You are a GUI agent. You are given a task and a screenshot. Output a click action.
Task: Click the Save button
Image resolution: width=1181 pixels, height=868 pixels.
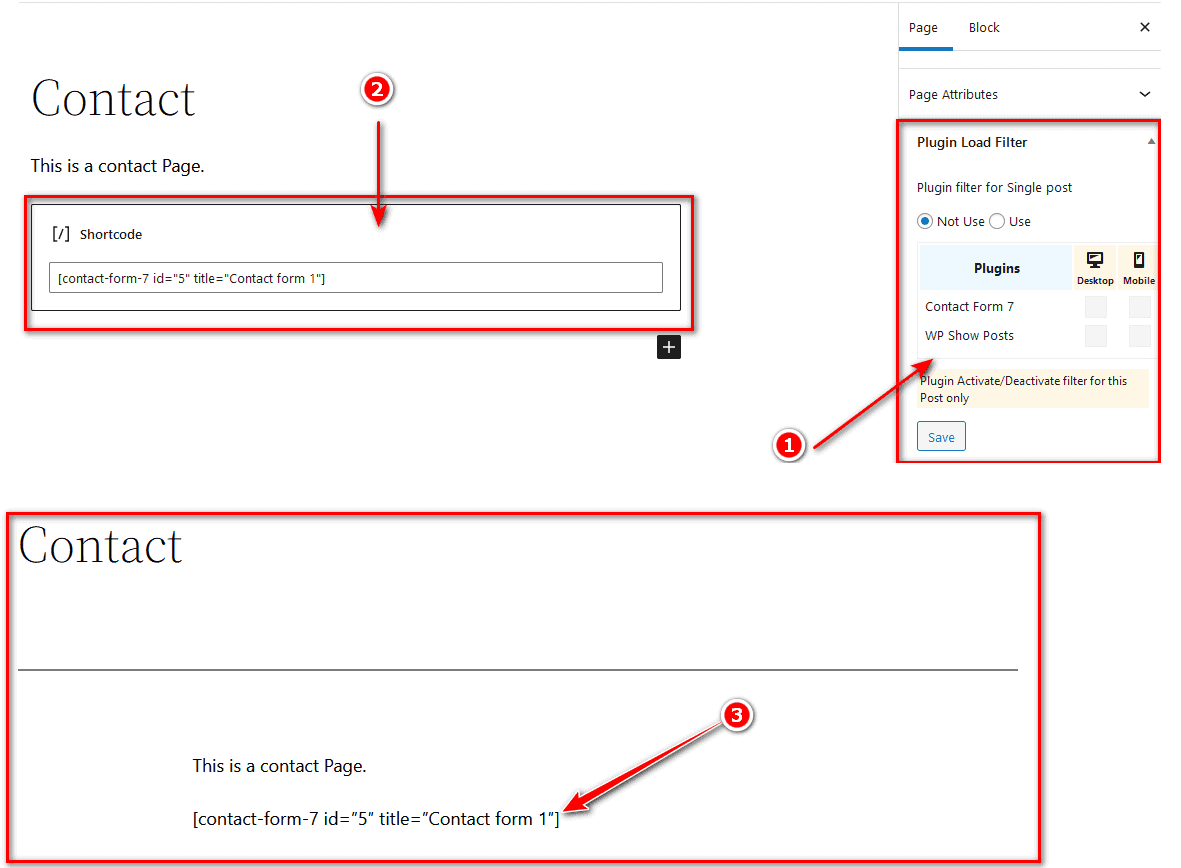(941, 437)
